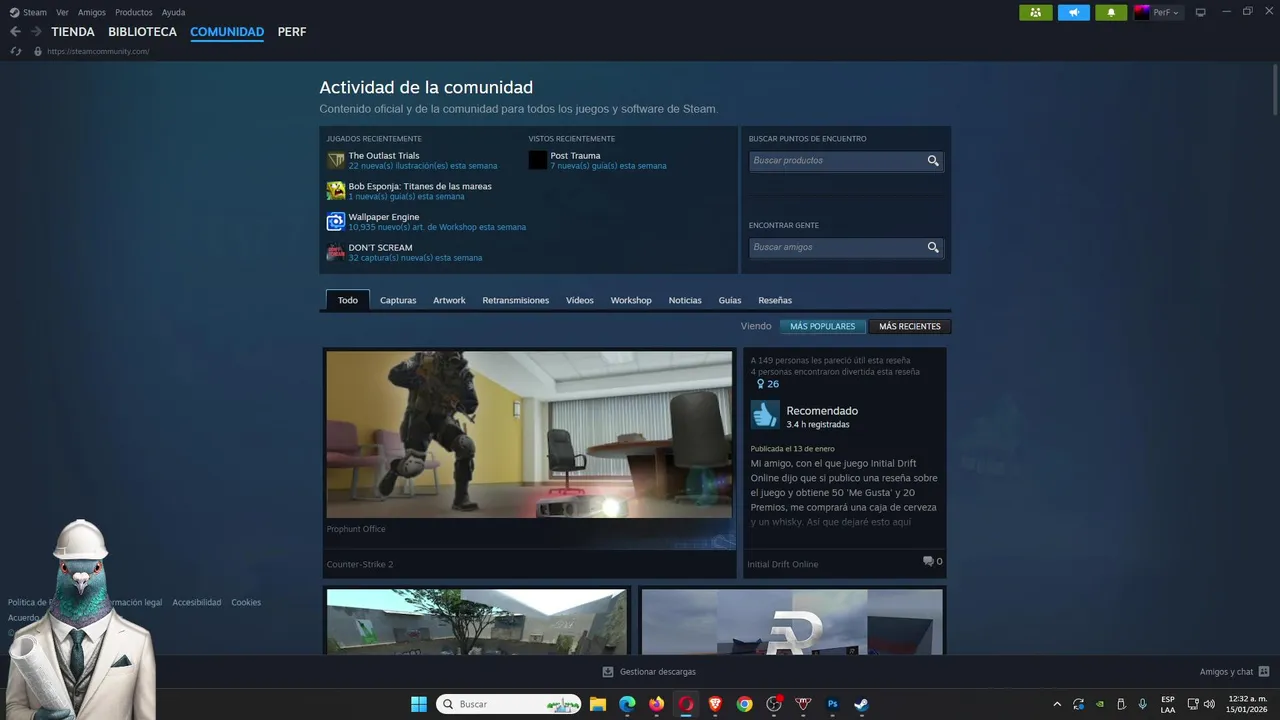
Task: Open 7 nueva(s) guía(s) esta semana
Action: click(608, 166)
